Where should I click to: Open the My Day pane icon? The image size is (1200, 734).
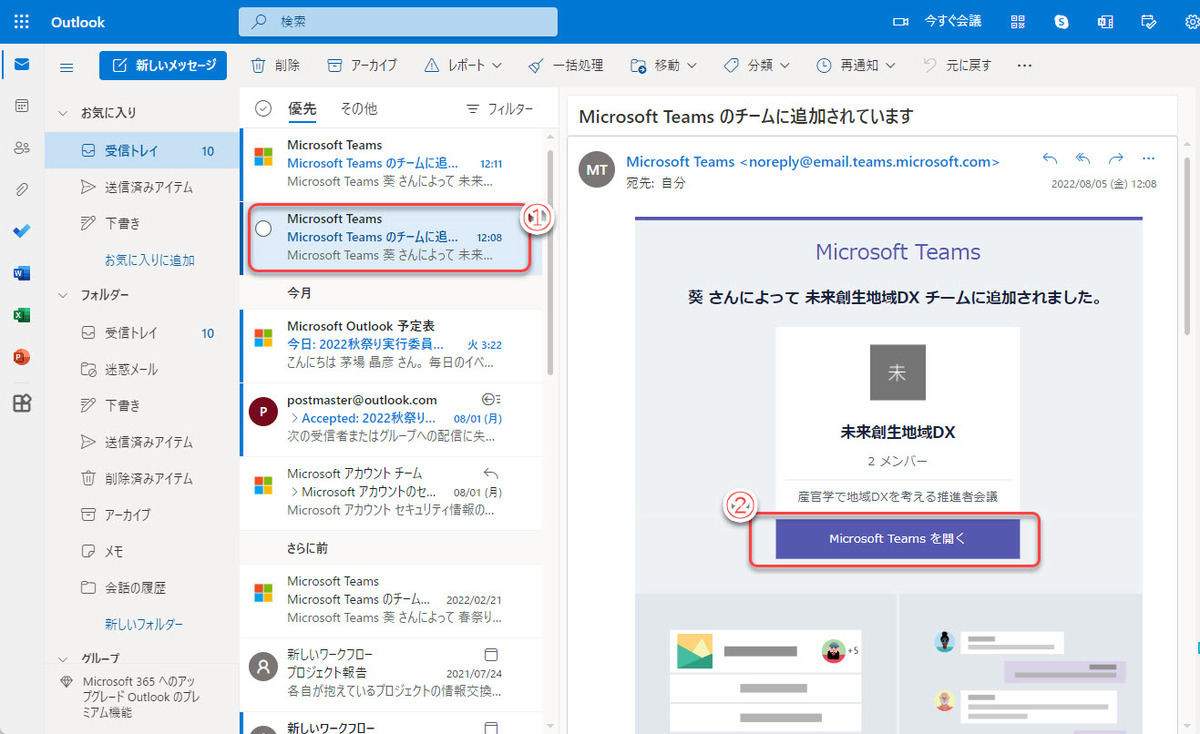1149,21
